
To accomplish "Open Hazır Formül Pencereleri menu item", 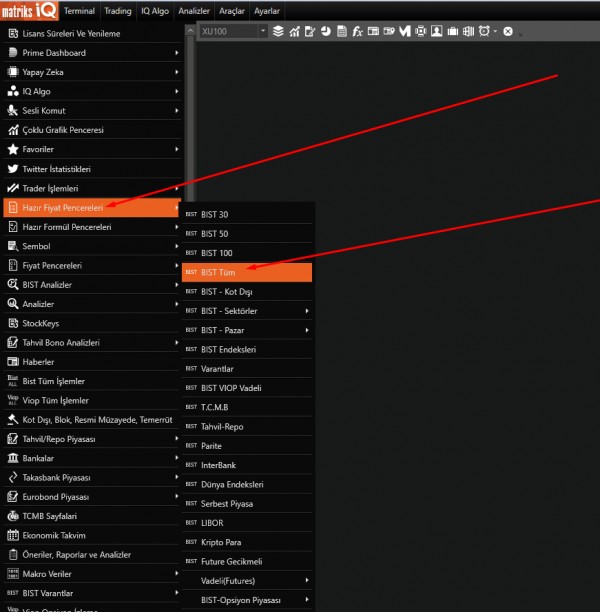I will [x=93, y=227].
